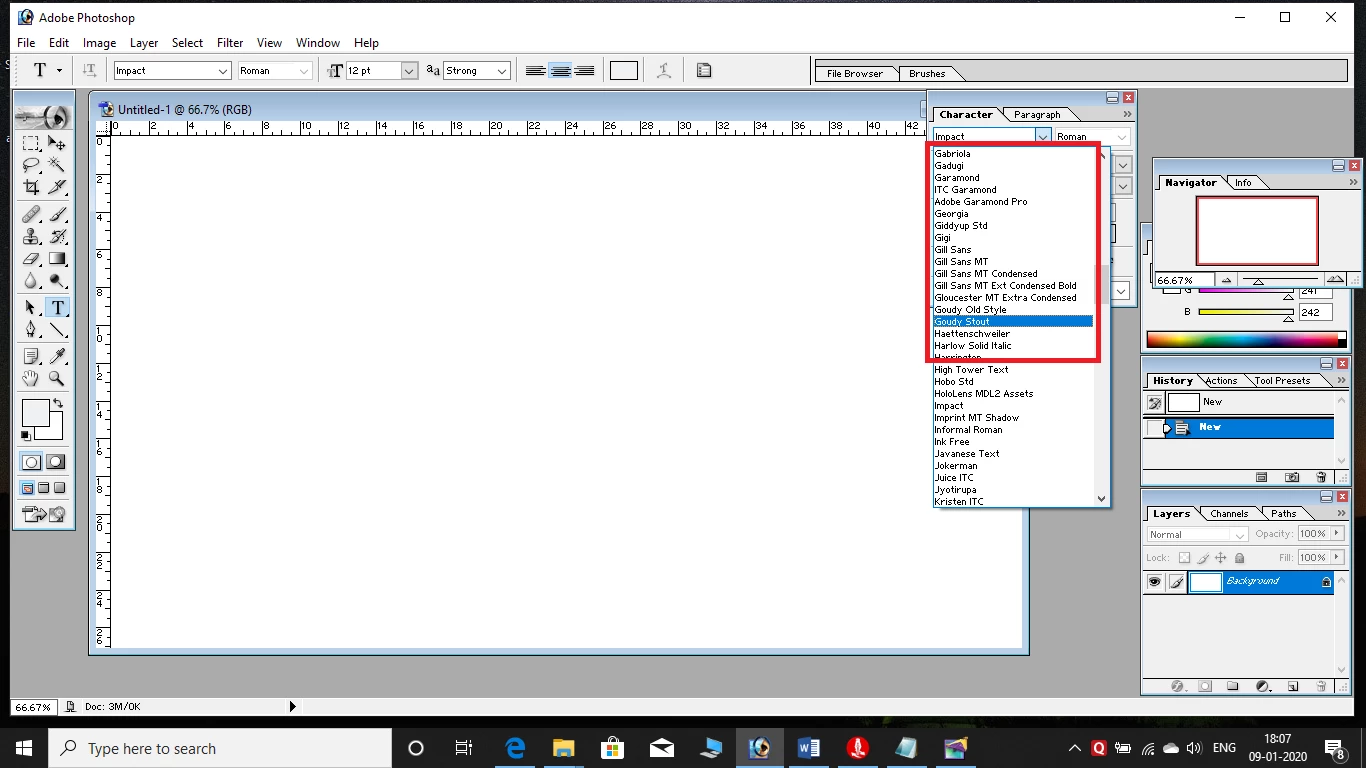This screenshot has width=1366, height=768.
Task: Select the Hand tool
Action: (31, 378)
